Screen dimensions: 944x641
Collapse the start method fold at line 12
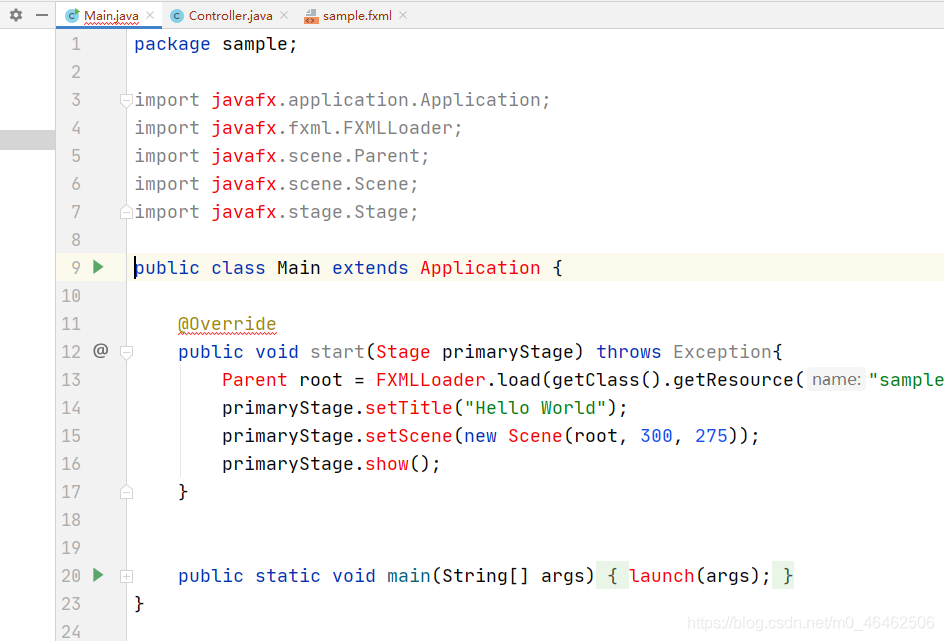pyautogui.click(x=126, y=352)
